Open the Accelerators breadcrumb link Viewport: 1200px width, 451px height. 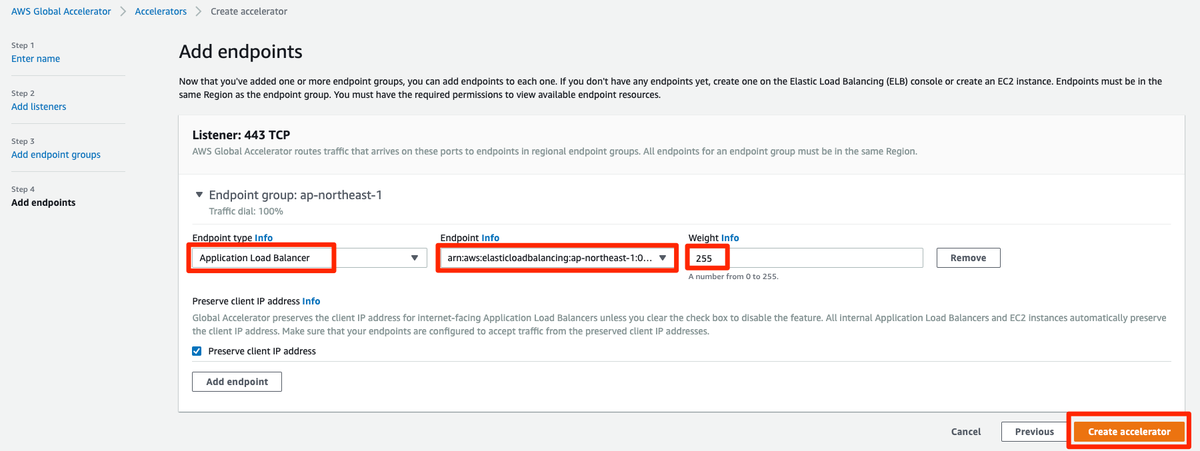(160, 10)
